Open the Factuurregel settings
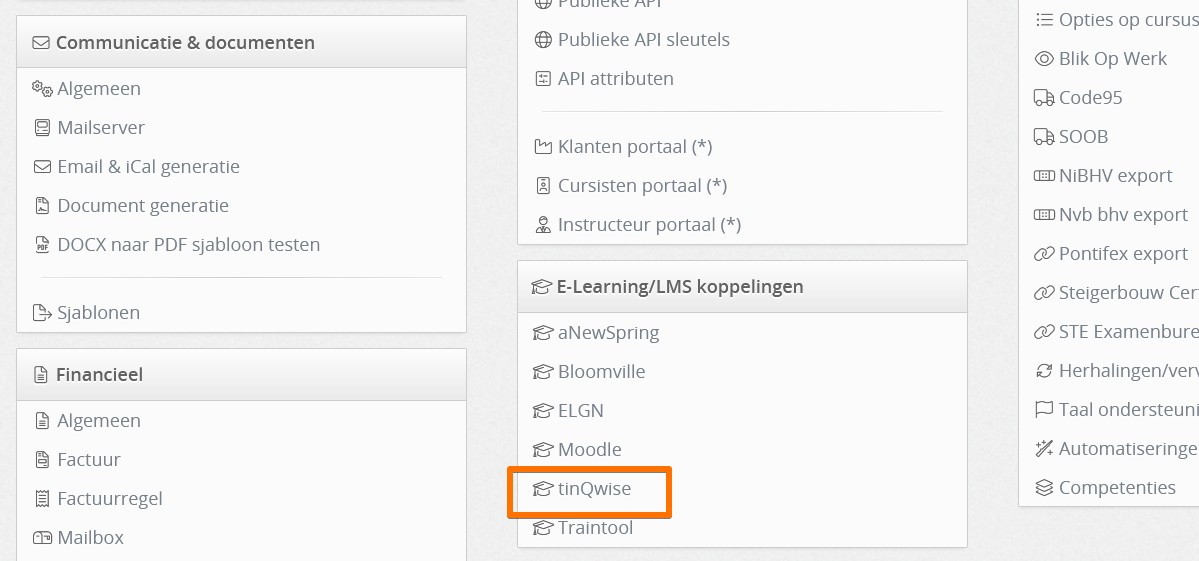This screenshot has width=1199, height=561. (110, 498)
